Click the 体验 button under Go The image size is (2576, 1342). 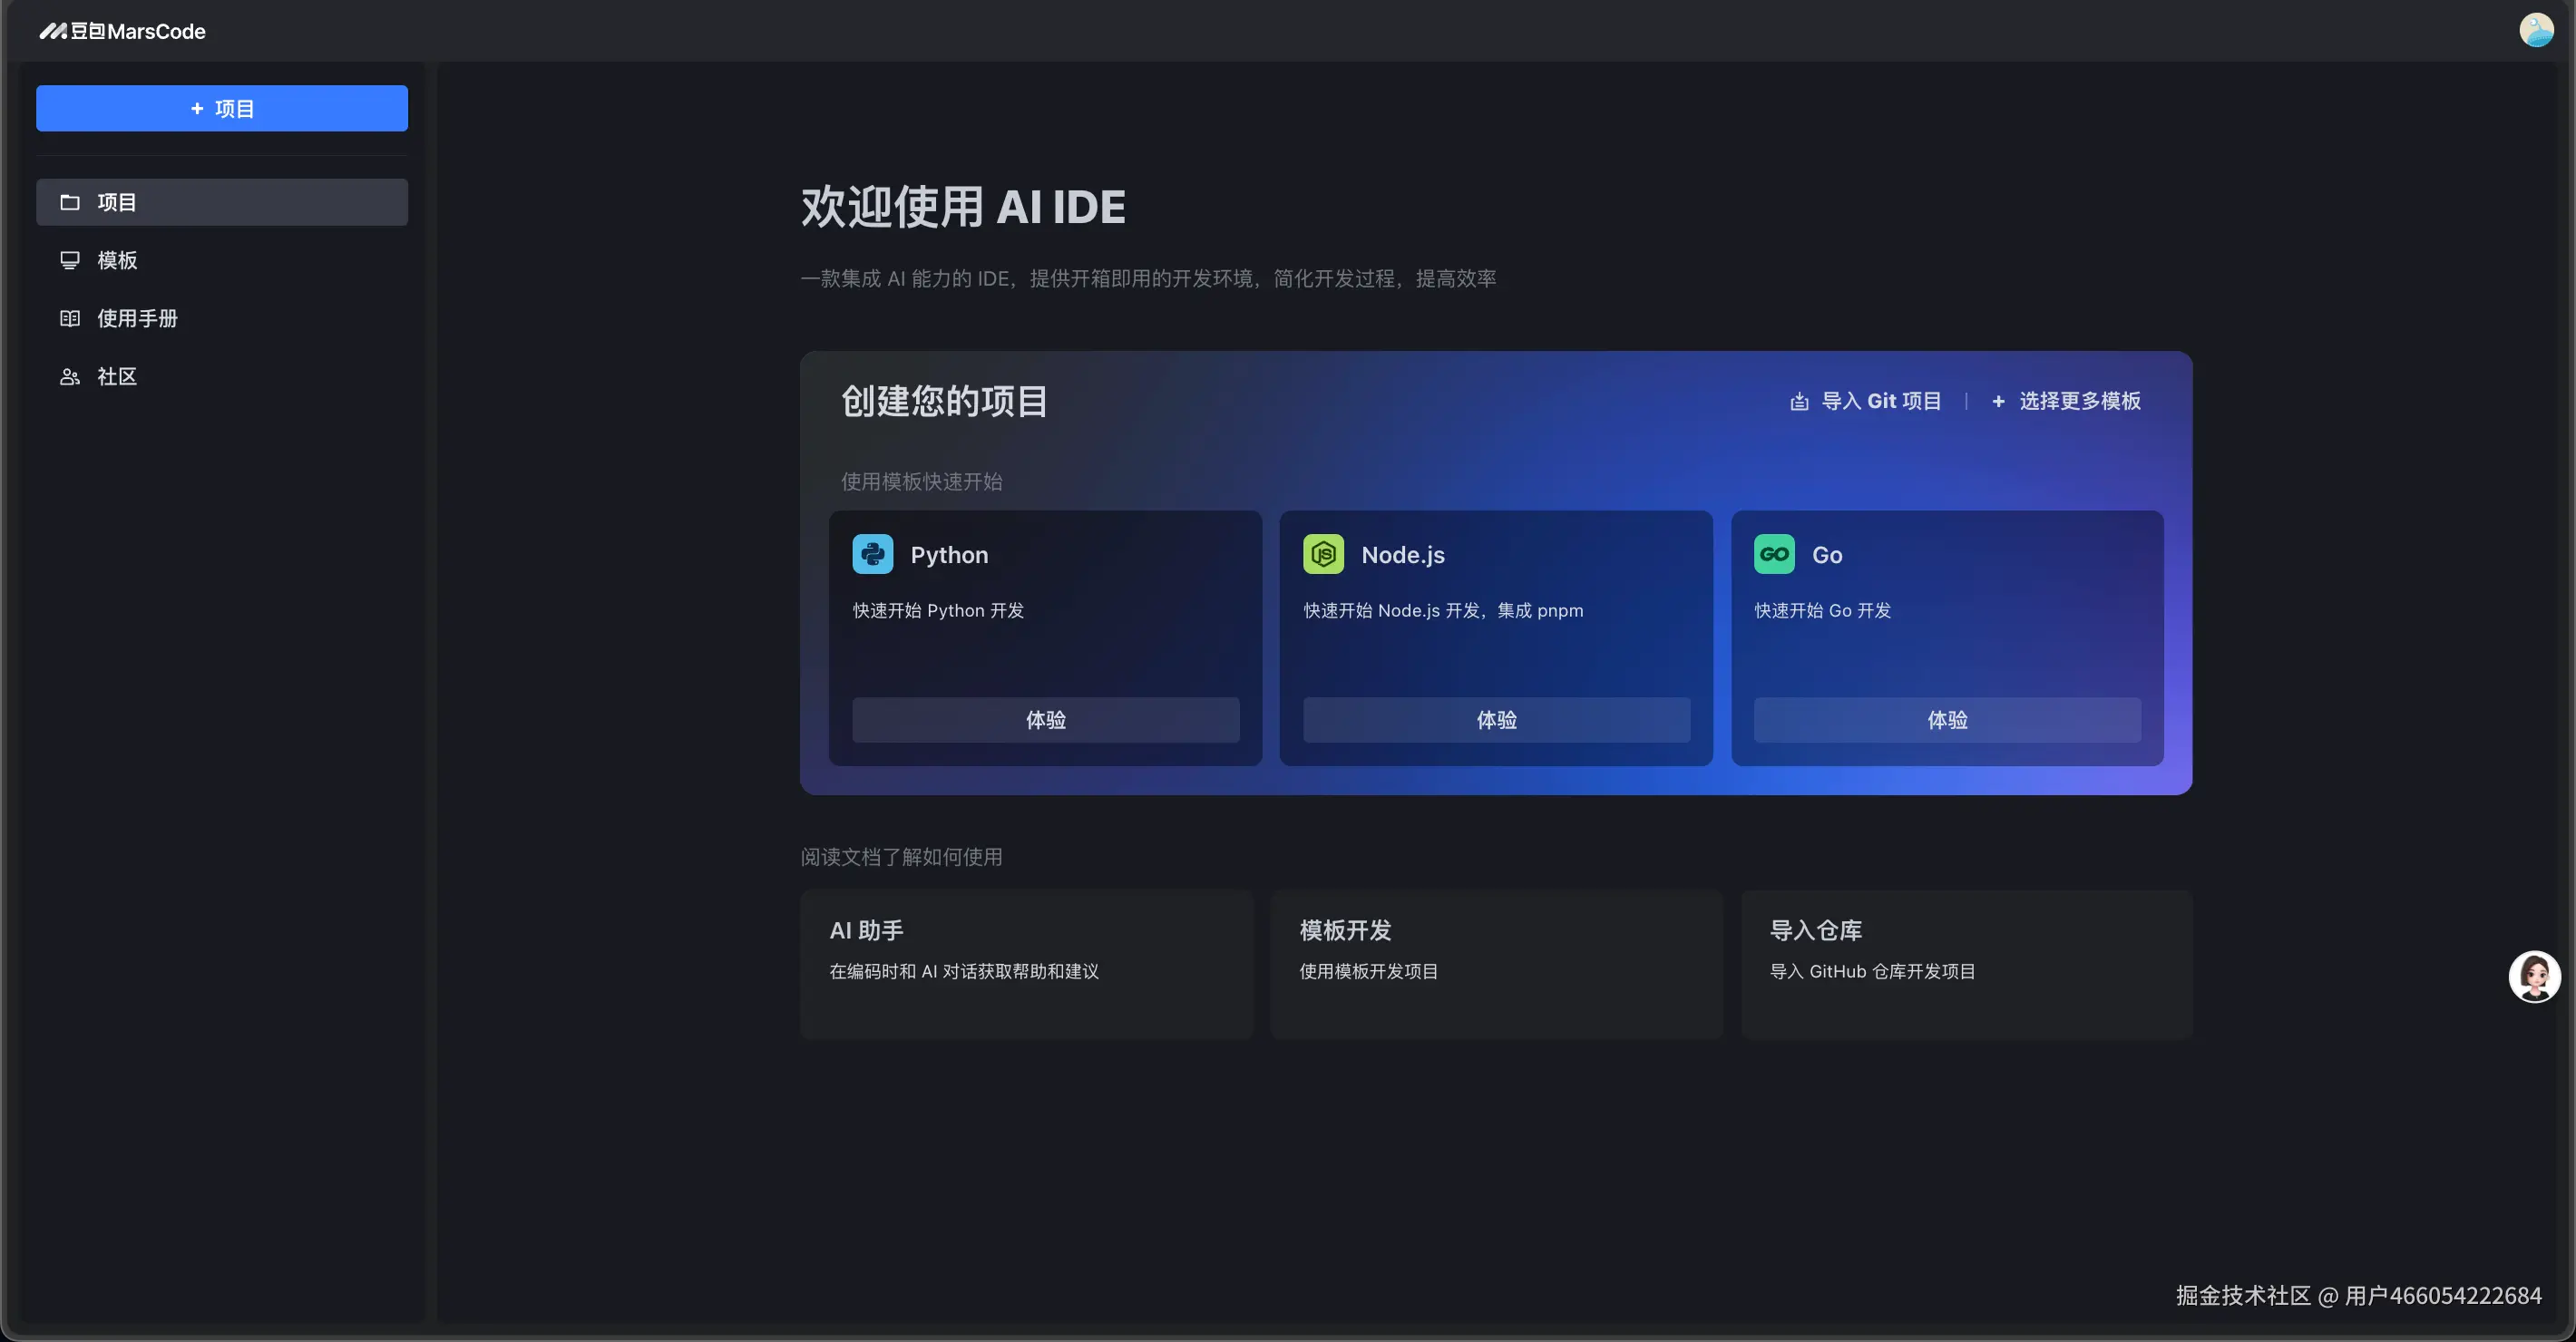click(x=1945, y=719)
